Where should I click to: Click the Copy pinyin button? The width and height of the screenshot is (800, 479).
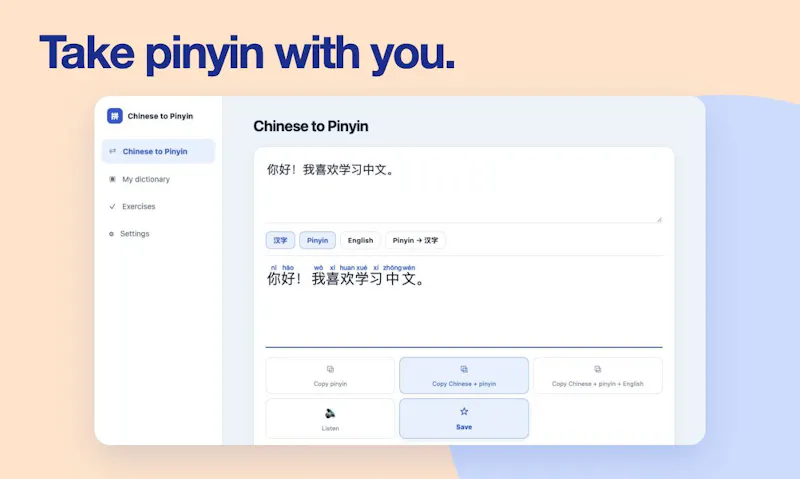coord(330,375)
